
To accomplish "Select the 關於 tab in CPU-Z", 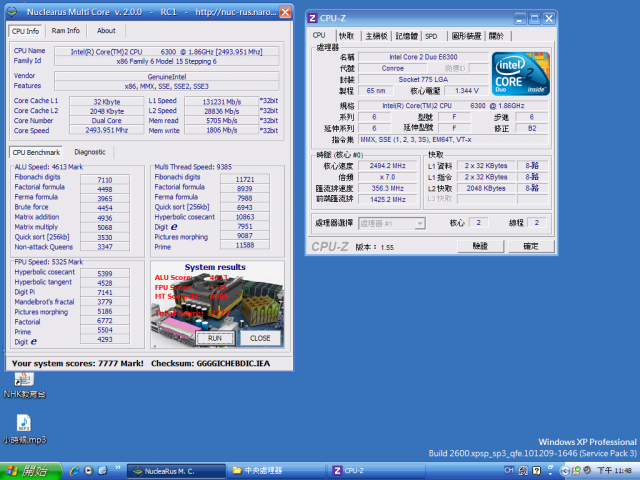I will (496, 36).
